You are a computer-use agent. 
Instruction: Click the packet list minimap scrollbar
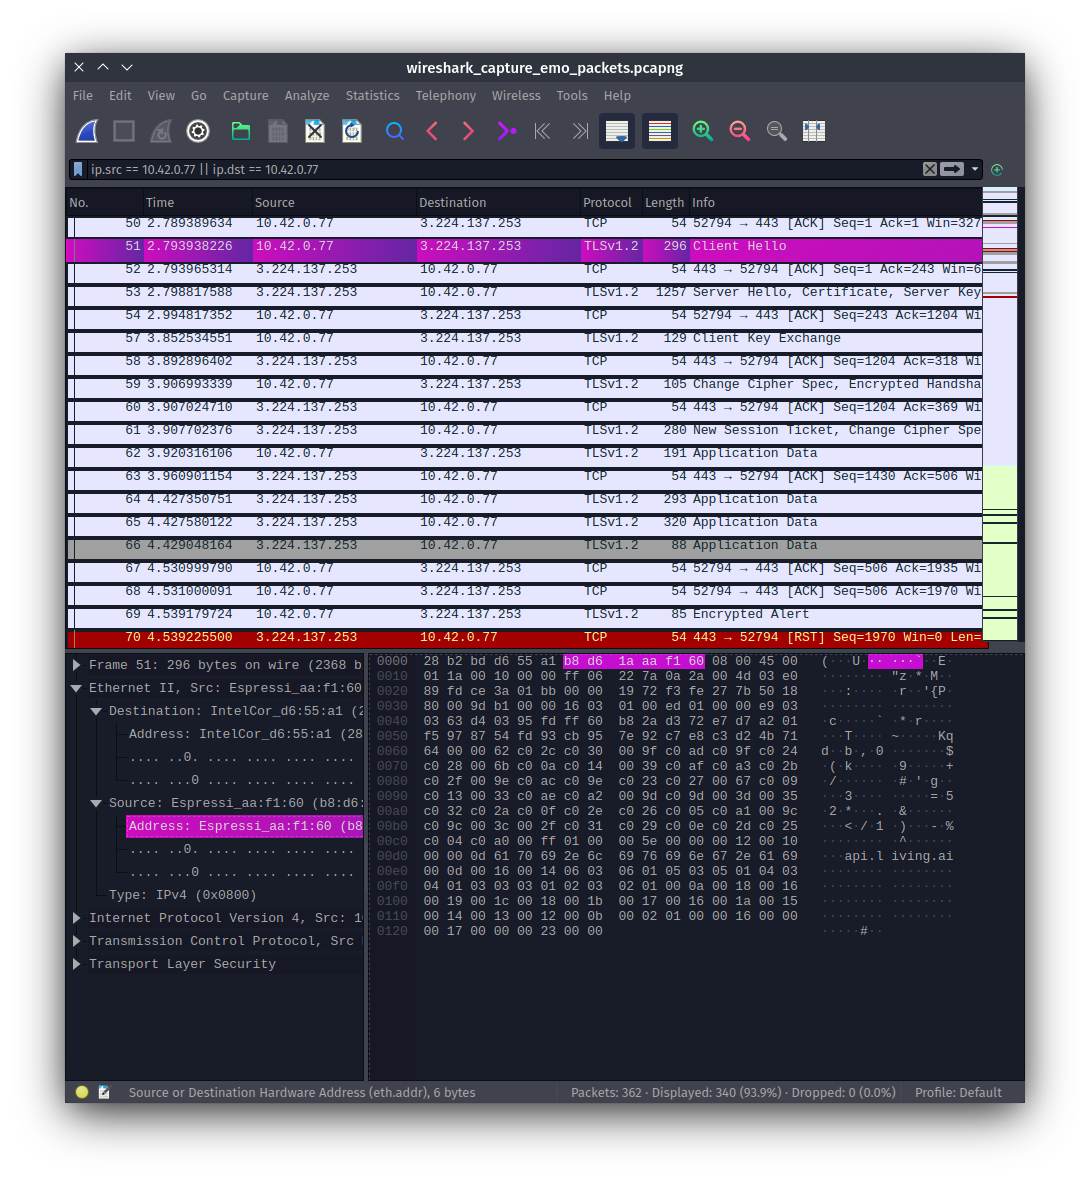1000,414
